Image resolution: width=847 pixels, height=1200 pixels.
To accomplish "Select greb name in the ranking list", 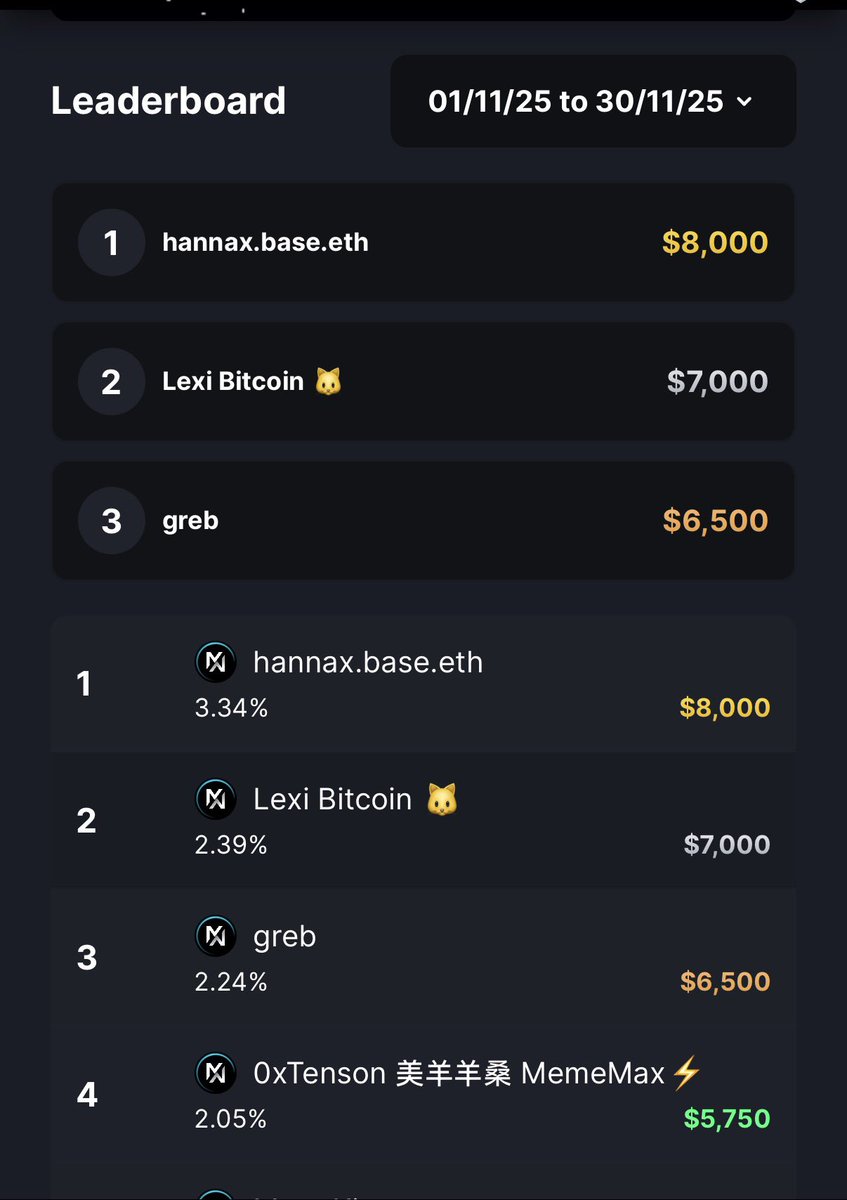I will pos(285,937).
